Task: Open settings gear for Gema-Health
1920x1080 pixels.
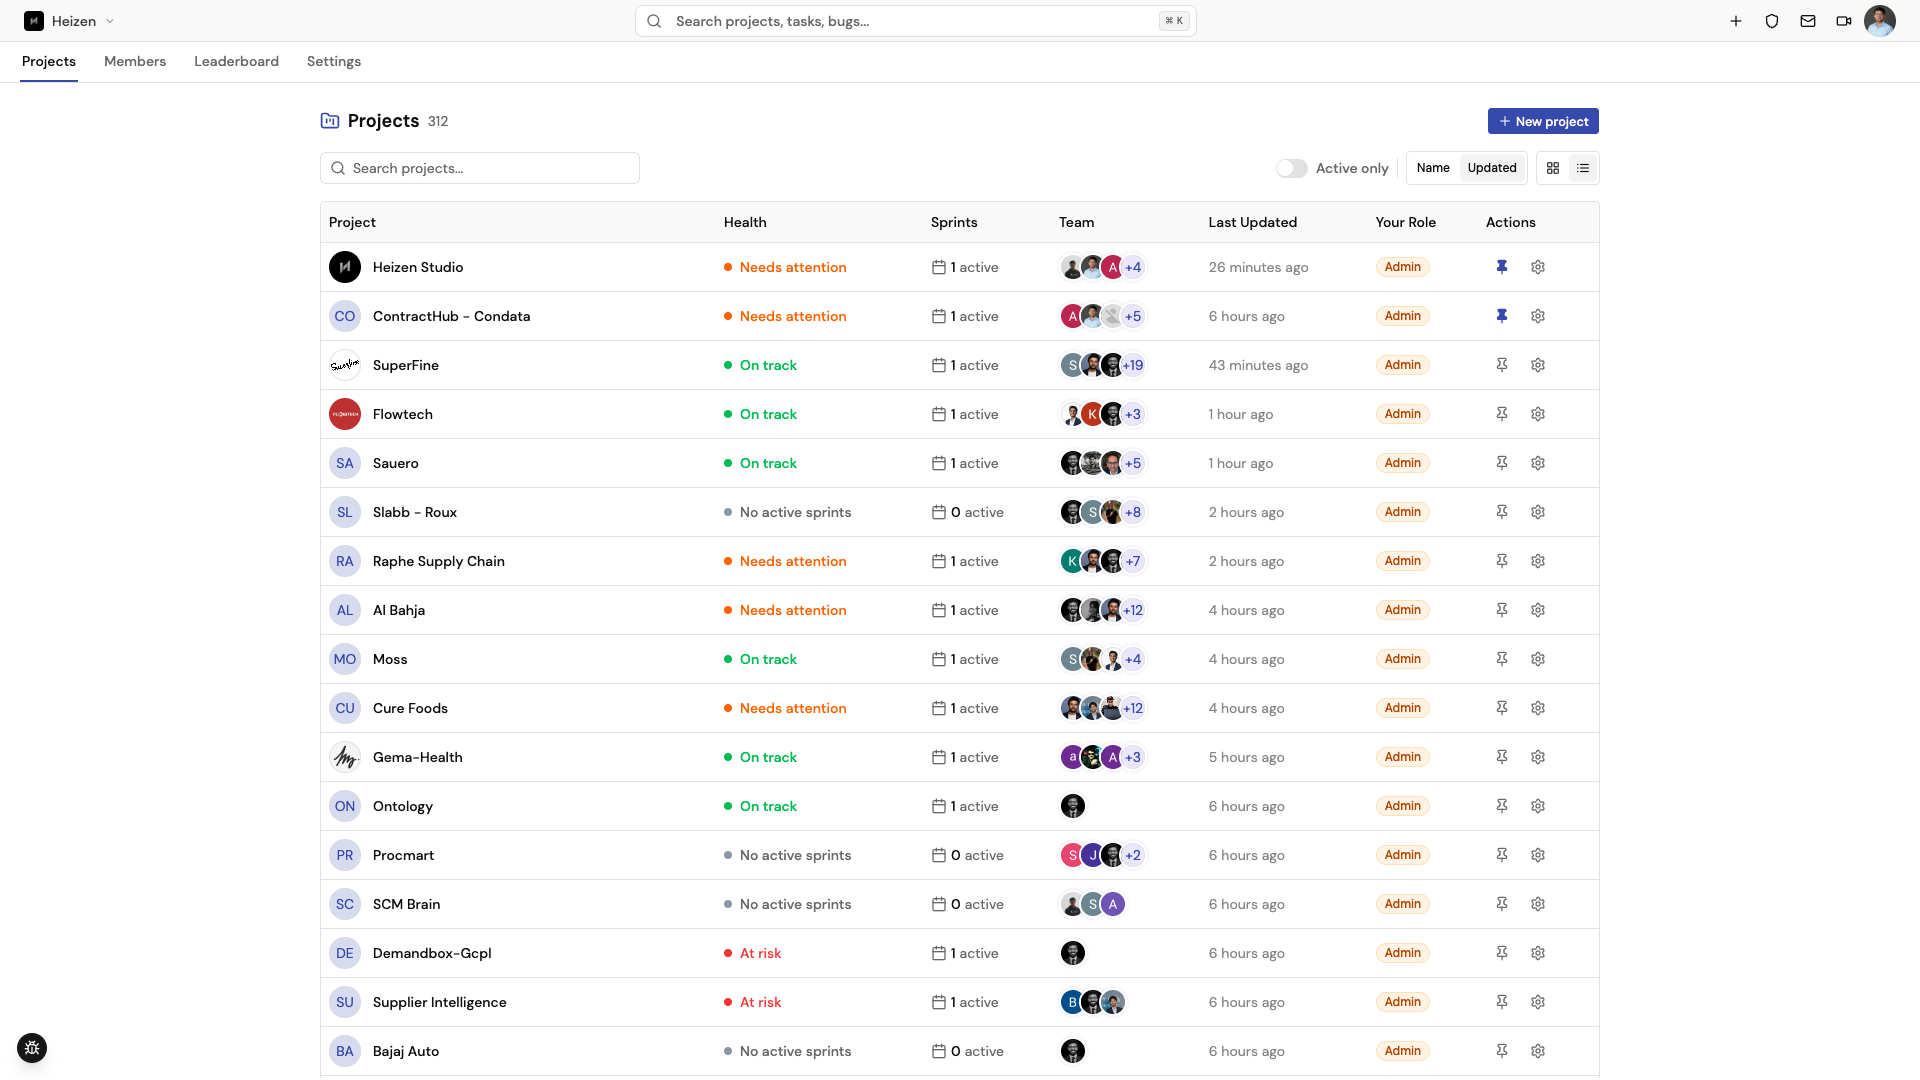Action: pyautogui.click(x=1538, y=757)
